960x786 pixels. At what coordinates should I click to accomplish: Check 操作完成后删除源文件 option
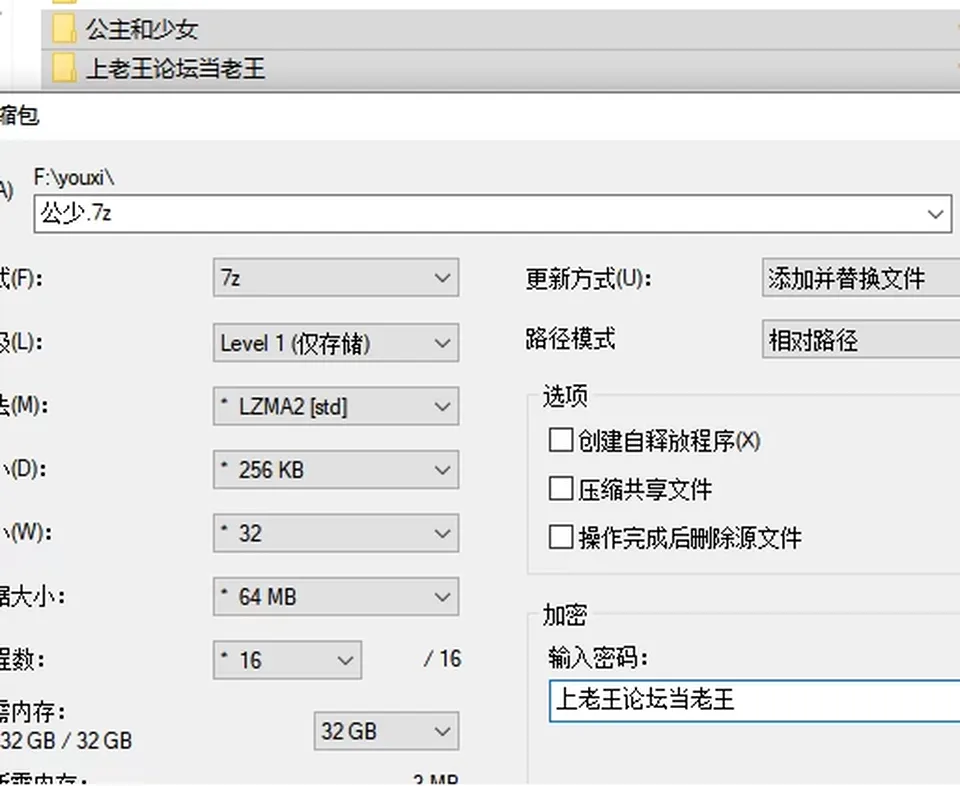click(x=561, y=537)
